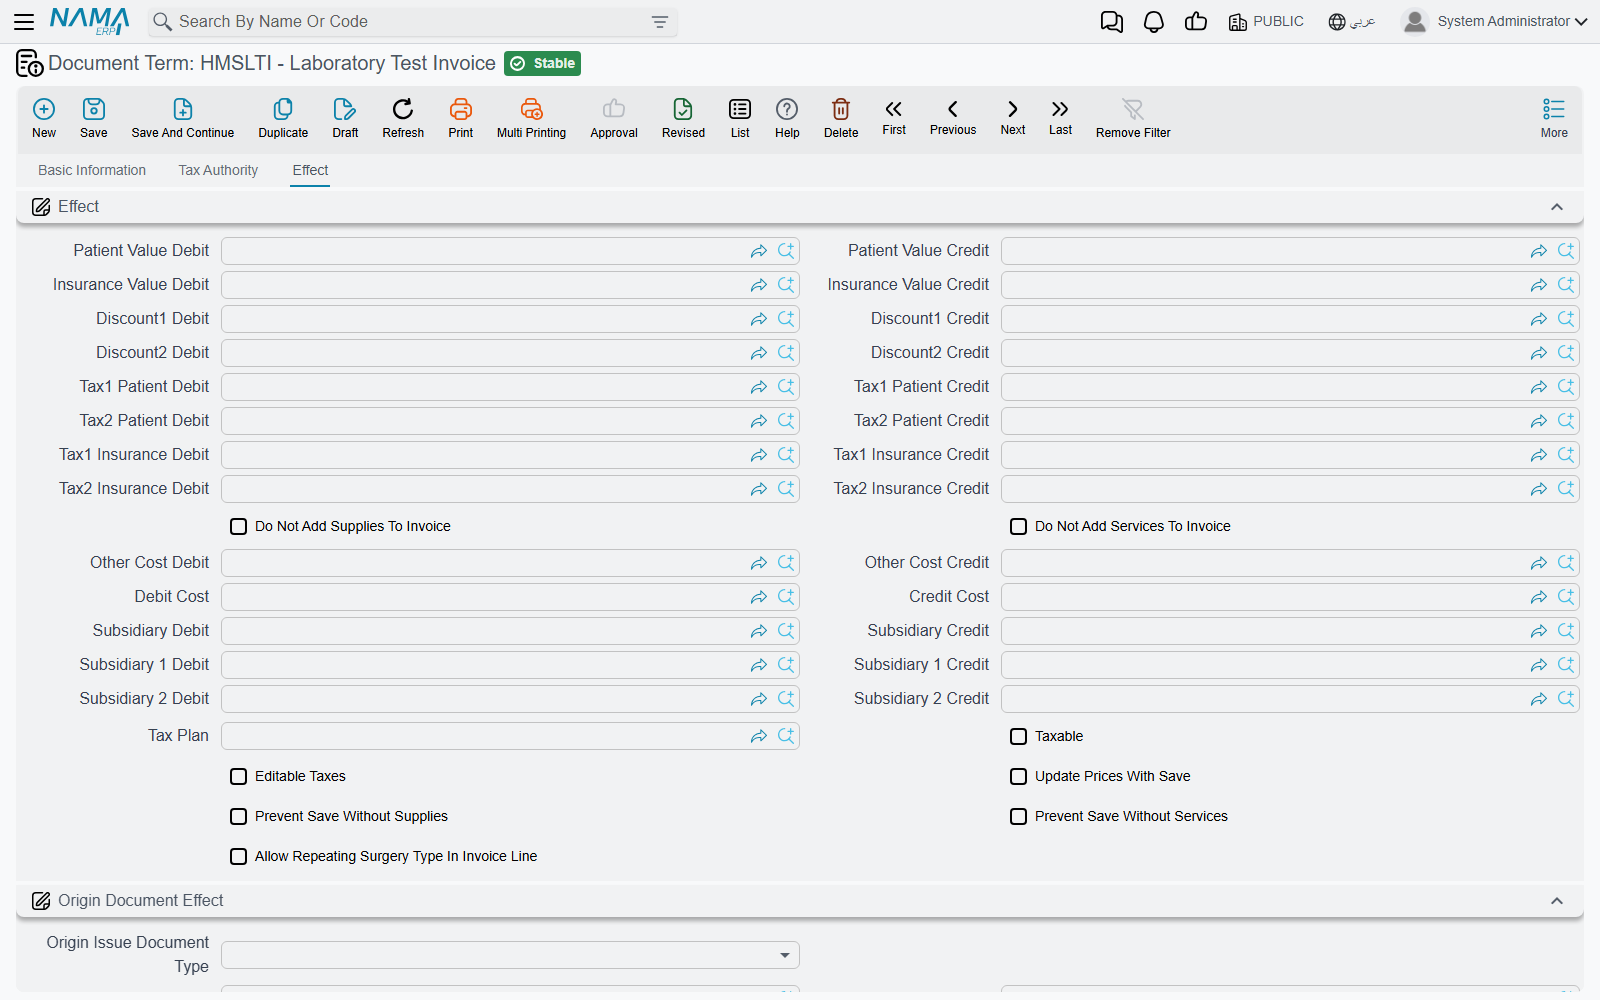Screen dimensions: 1600x1000
Task: Click the Draft toolbar icon
Action: pyautogui.click(x=345, y=109)
